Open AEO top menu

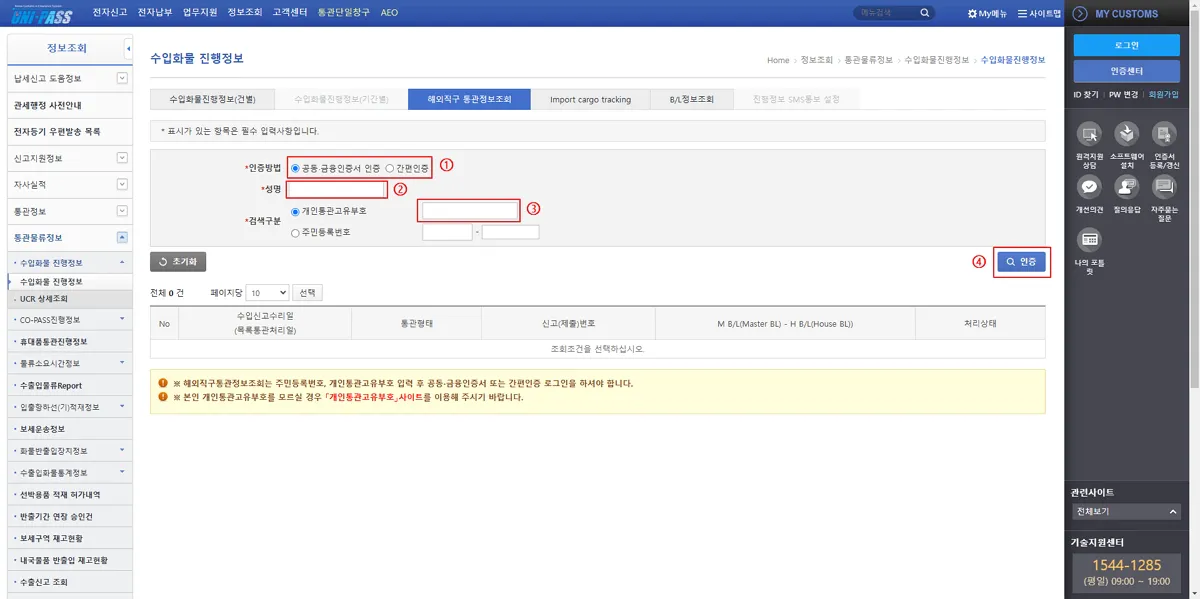pos(389,13)
